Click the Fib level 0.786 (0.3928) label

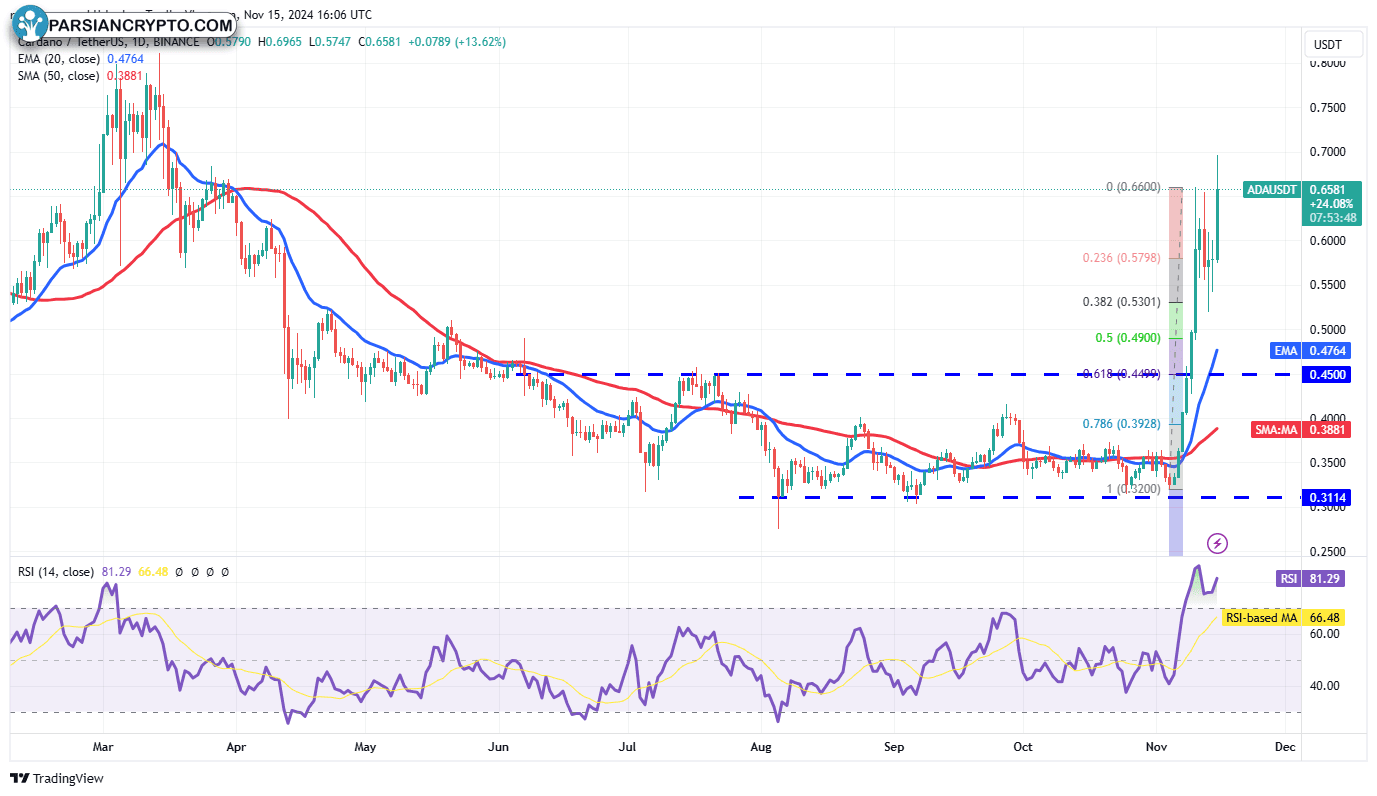click(x=1122, y=423)
